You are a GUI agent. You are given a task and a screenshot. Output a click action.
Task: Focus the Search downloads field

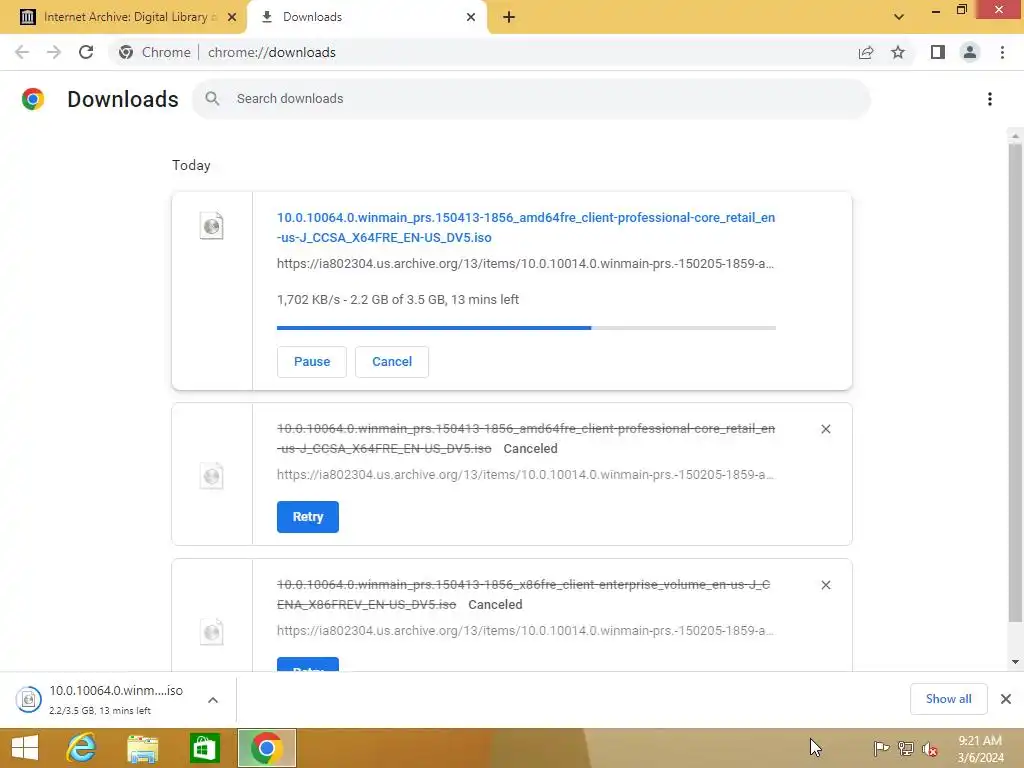point(532,99)
